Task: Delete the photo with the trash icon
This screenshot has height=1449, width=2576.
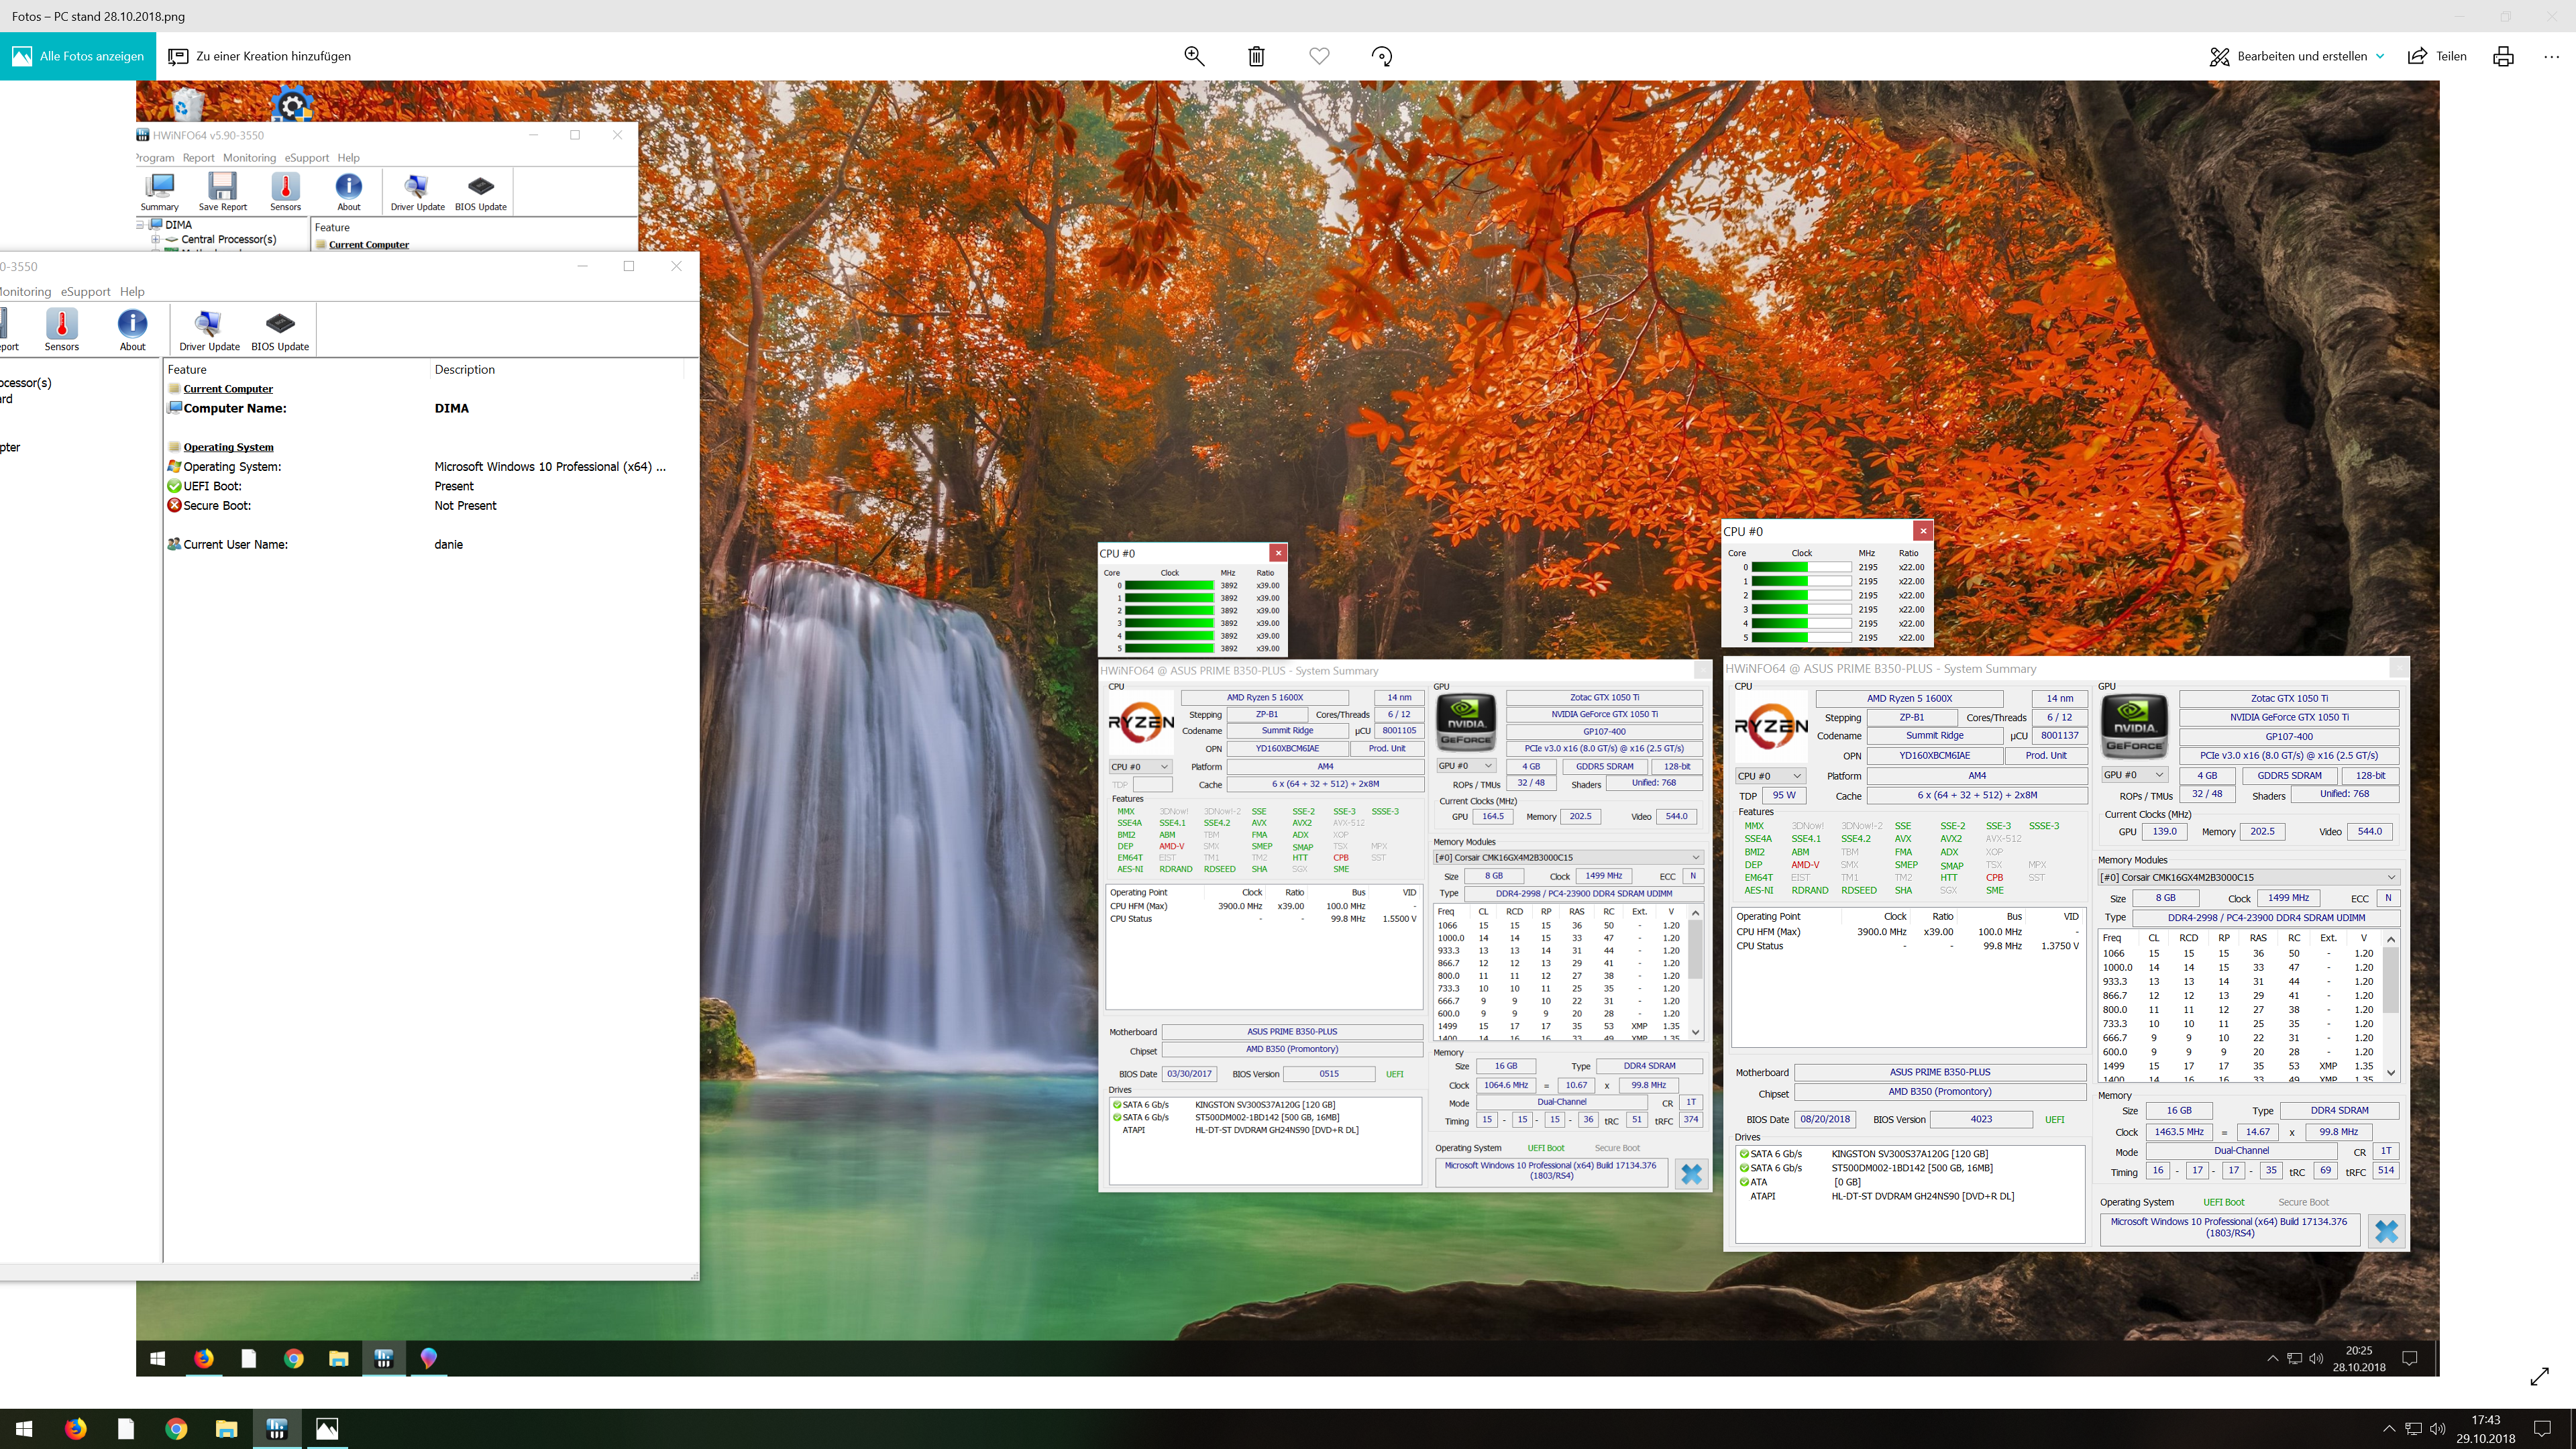Action: 1256,56
